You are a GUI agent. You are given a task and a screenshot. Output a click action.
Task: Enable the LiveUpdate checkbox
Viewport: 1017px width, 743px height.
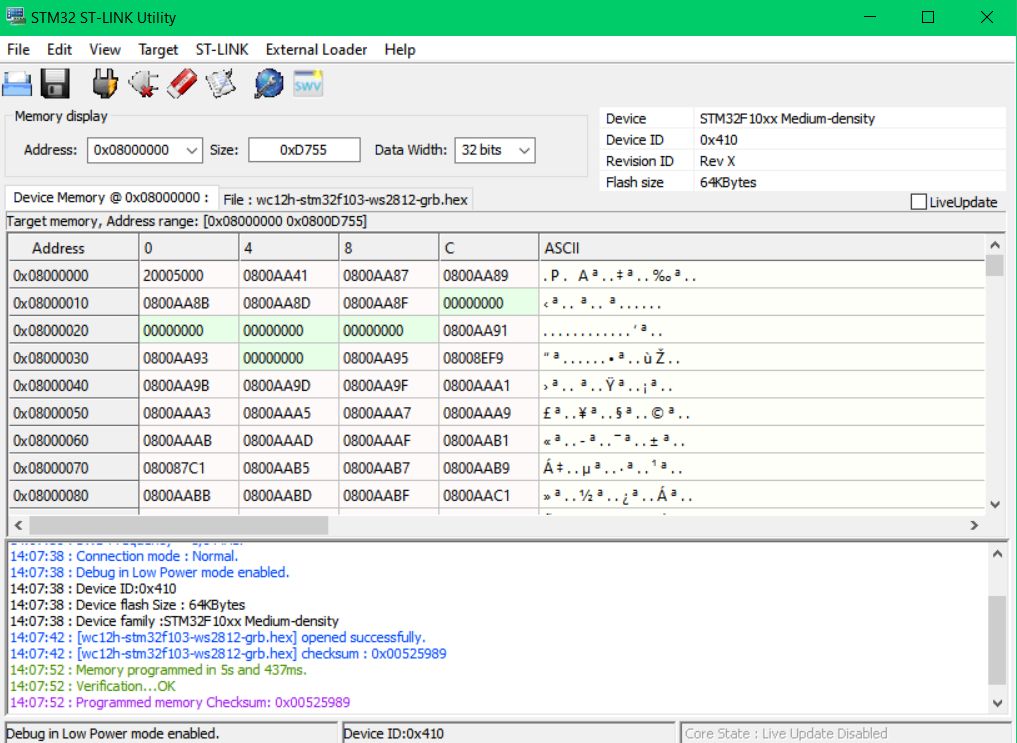coord(919,202)
